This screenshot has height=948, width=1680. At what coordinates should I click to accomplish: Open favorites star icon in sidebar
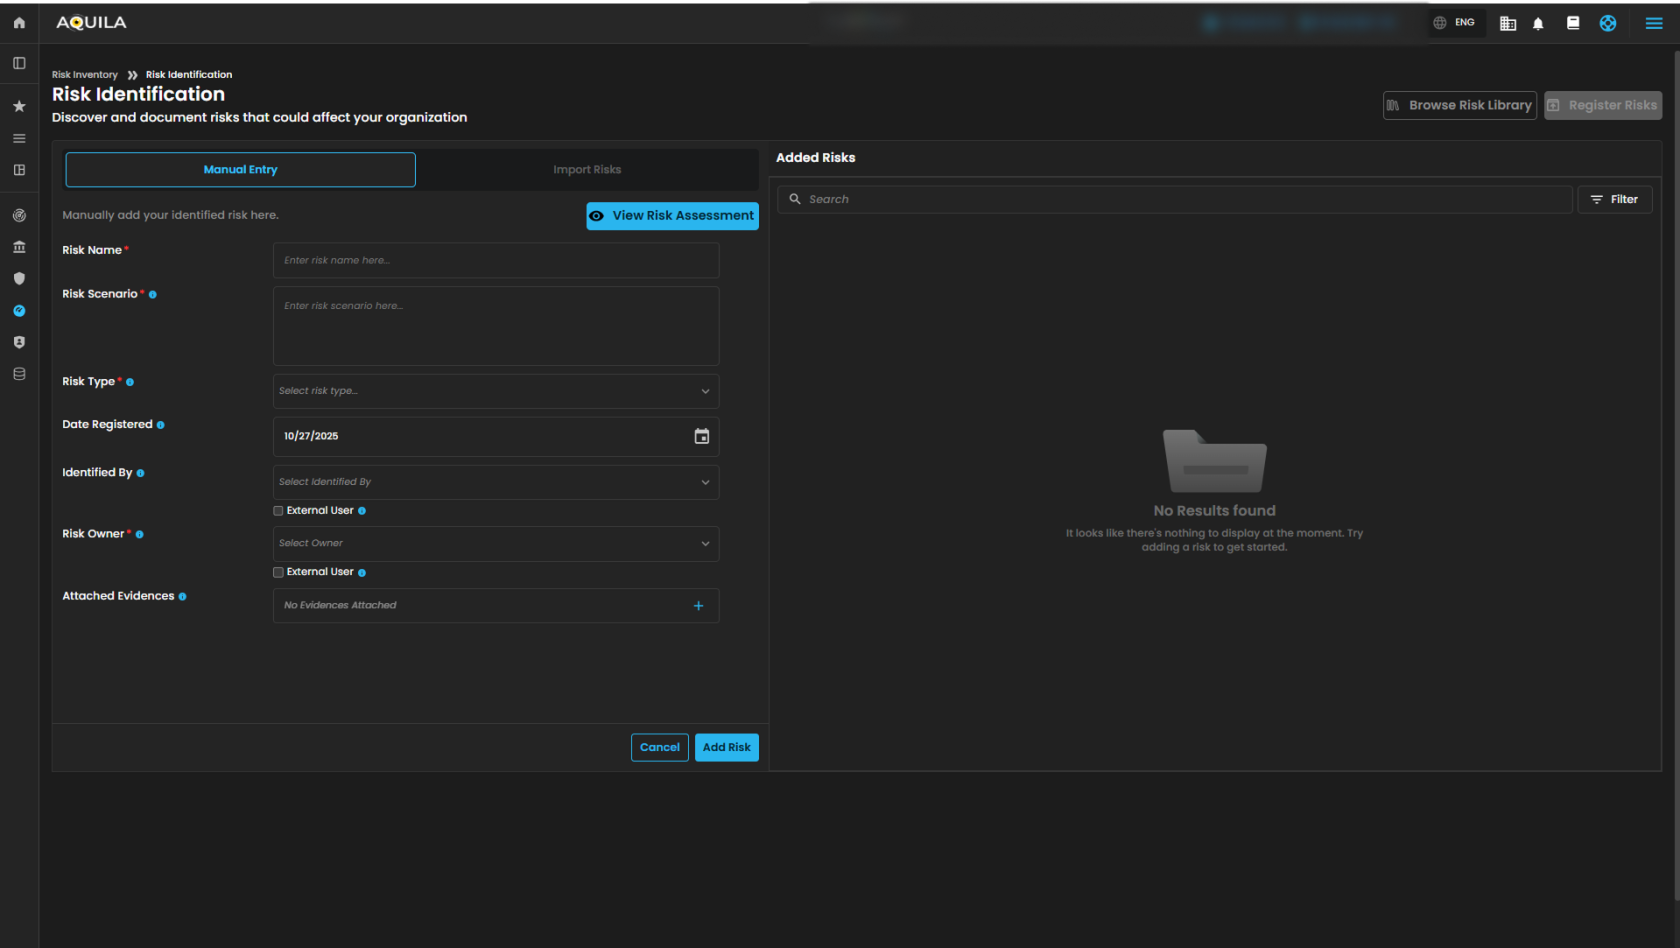tap(19, 106)
